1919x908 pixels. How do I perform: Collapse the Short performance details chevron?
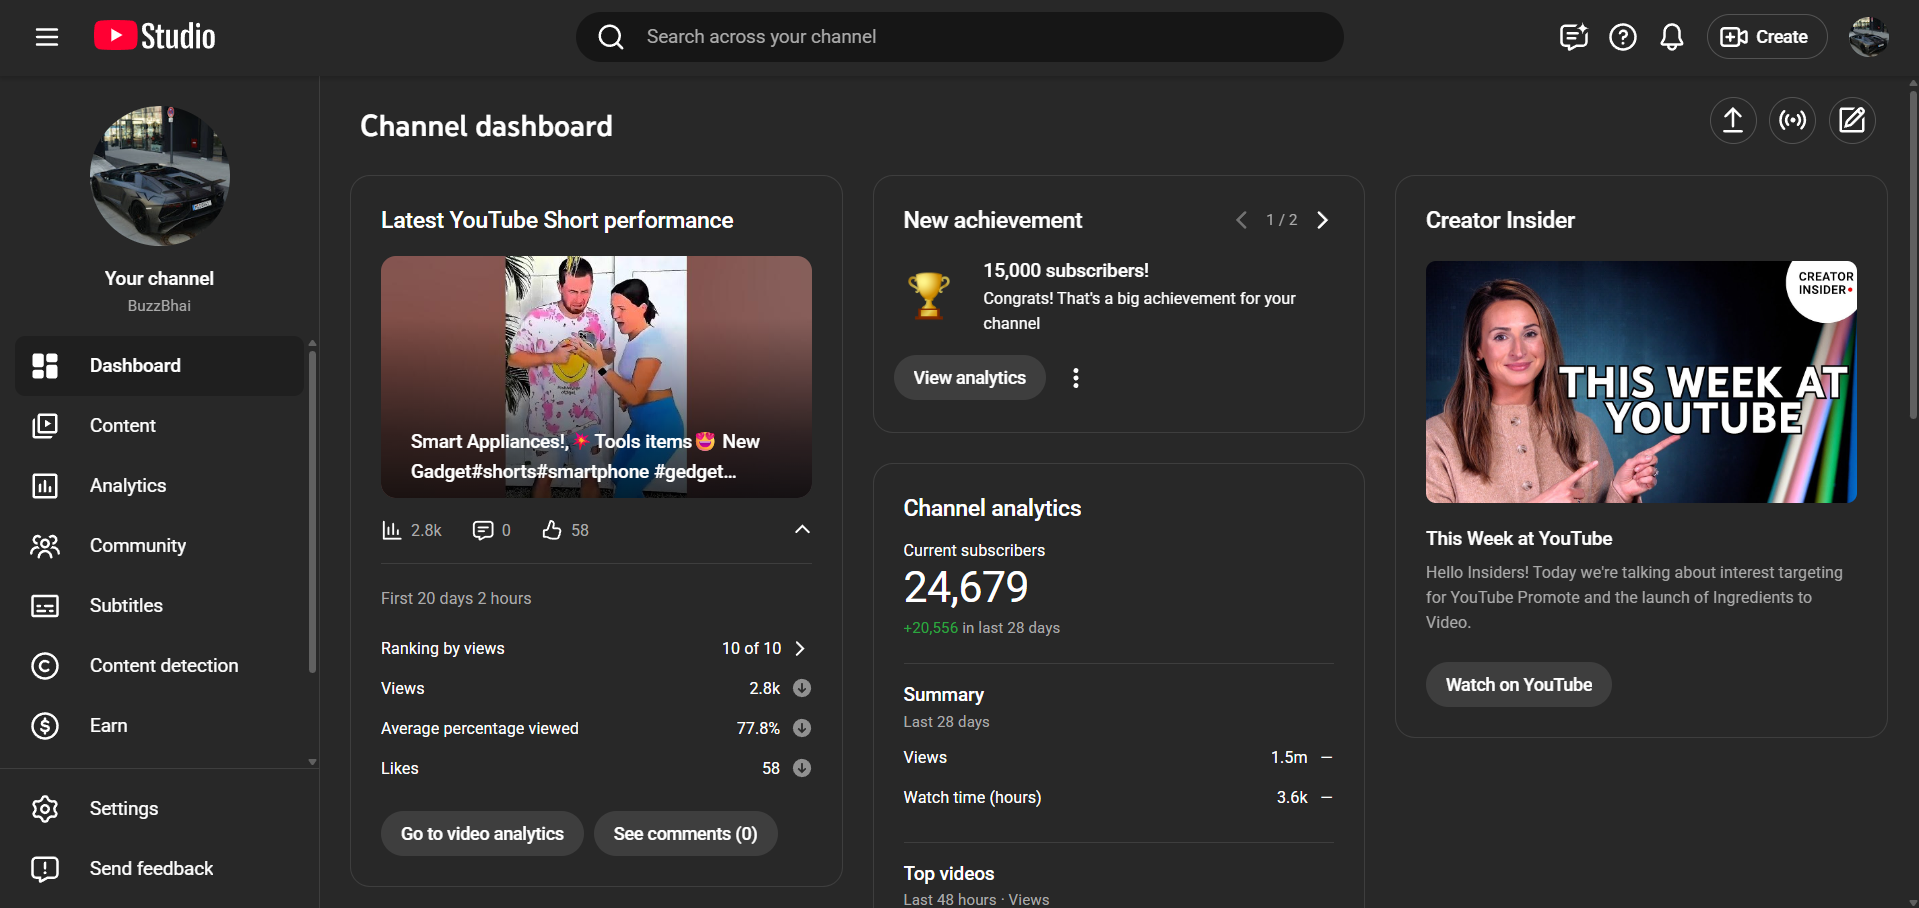(x=802, y=529)
